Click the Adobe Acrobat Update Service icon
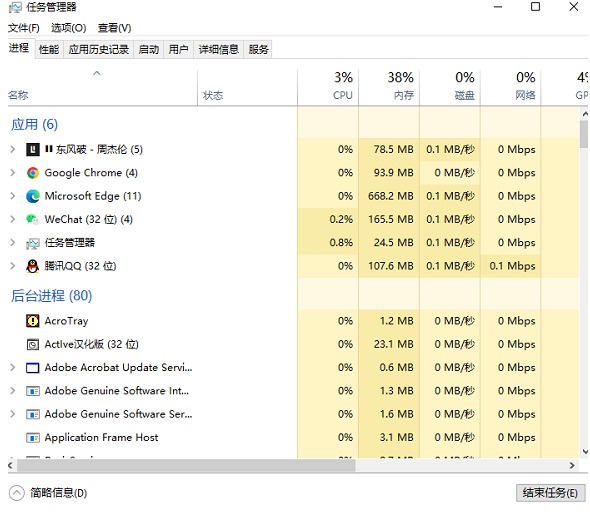590x520 pixels. click(33, 368)
